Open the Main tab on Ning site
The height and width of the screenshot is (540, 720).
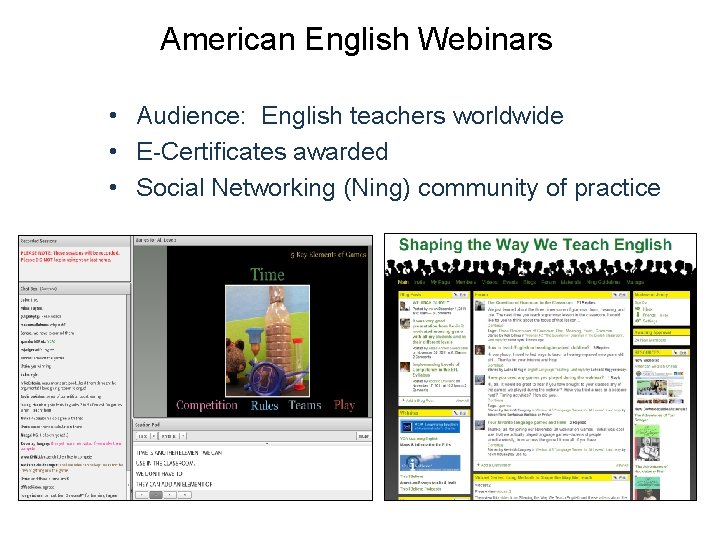click(403, 282)
